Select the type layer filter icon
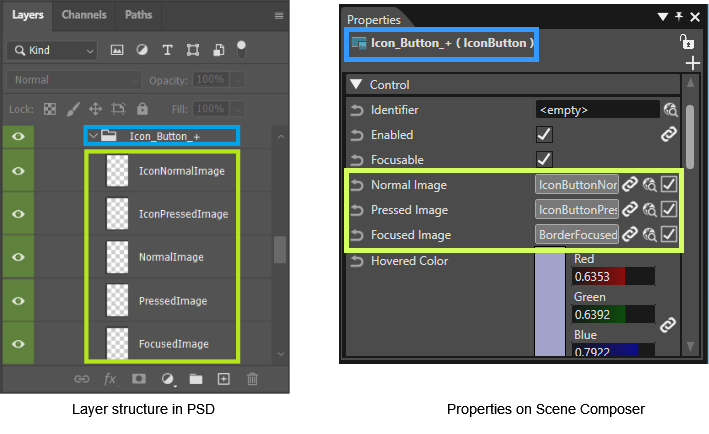 tap(167, 50)
